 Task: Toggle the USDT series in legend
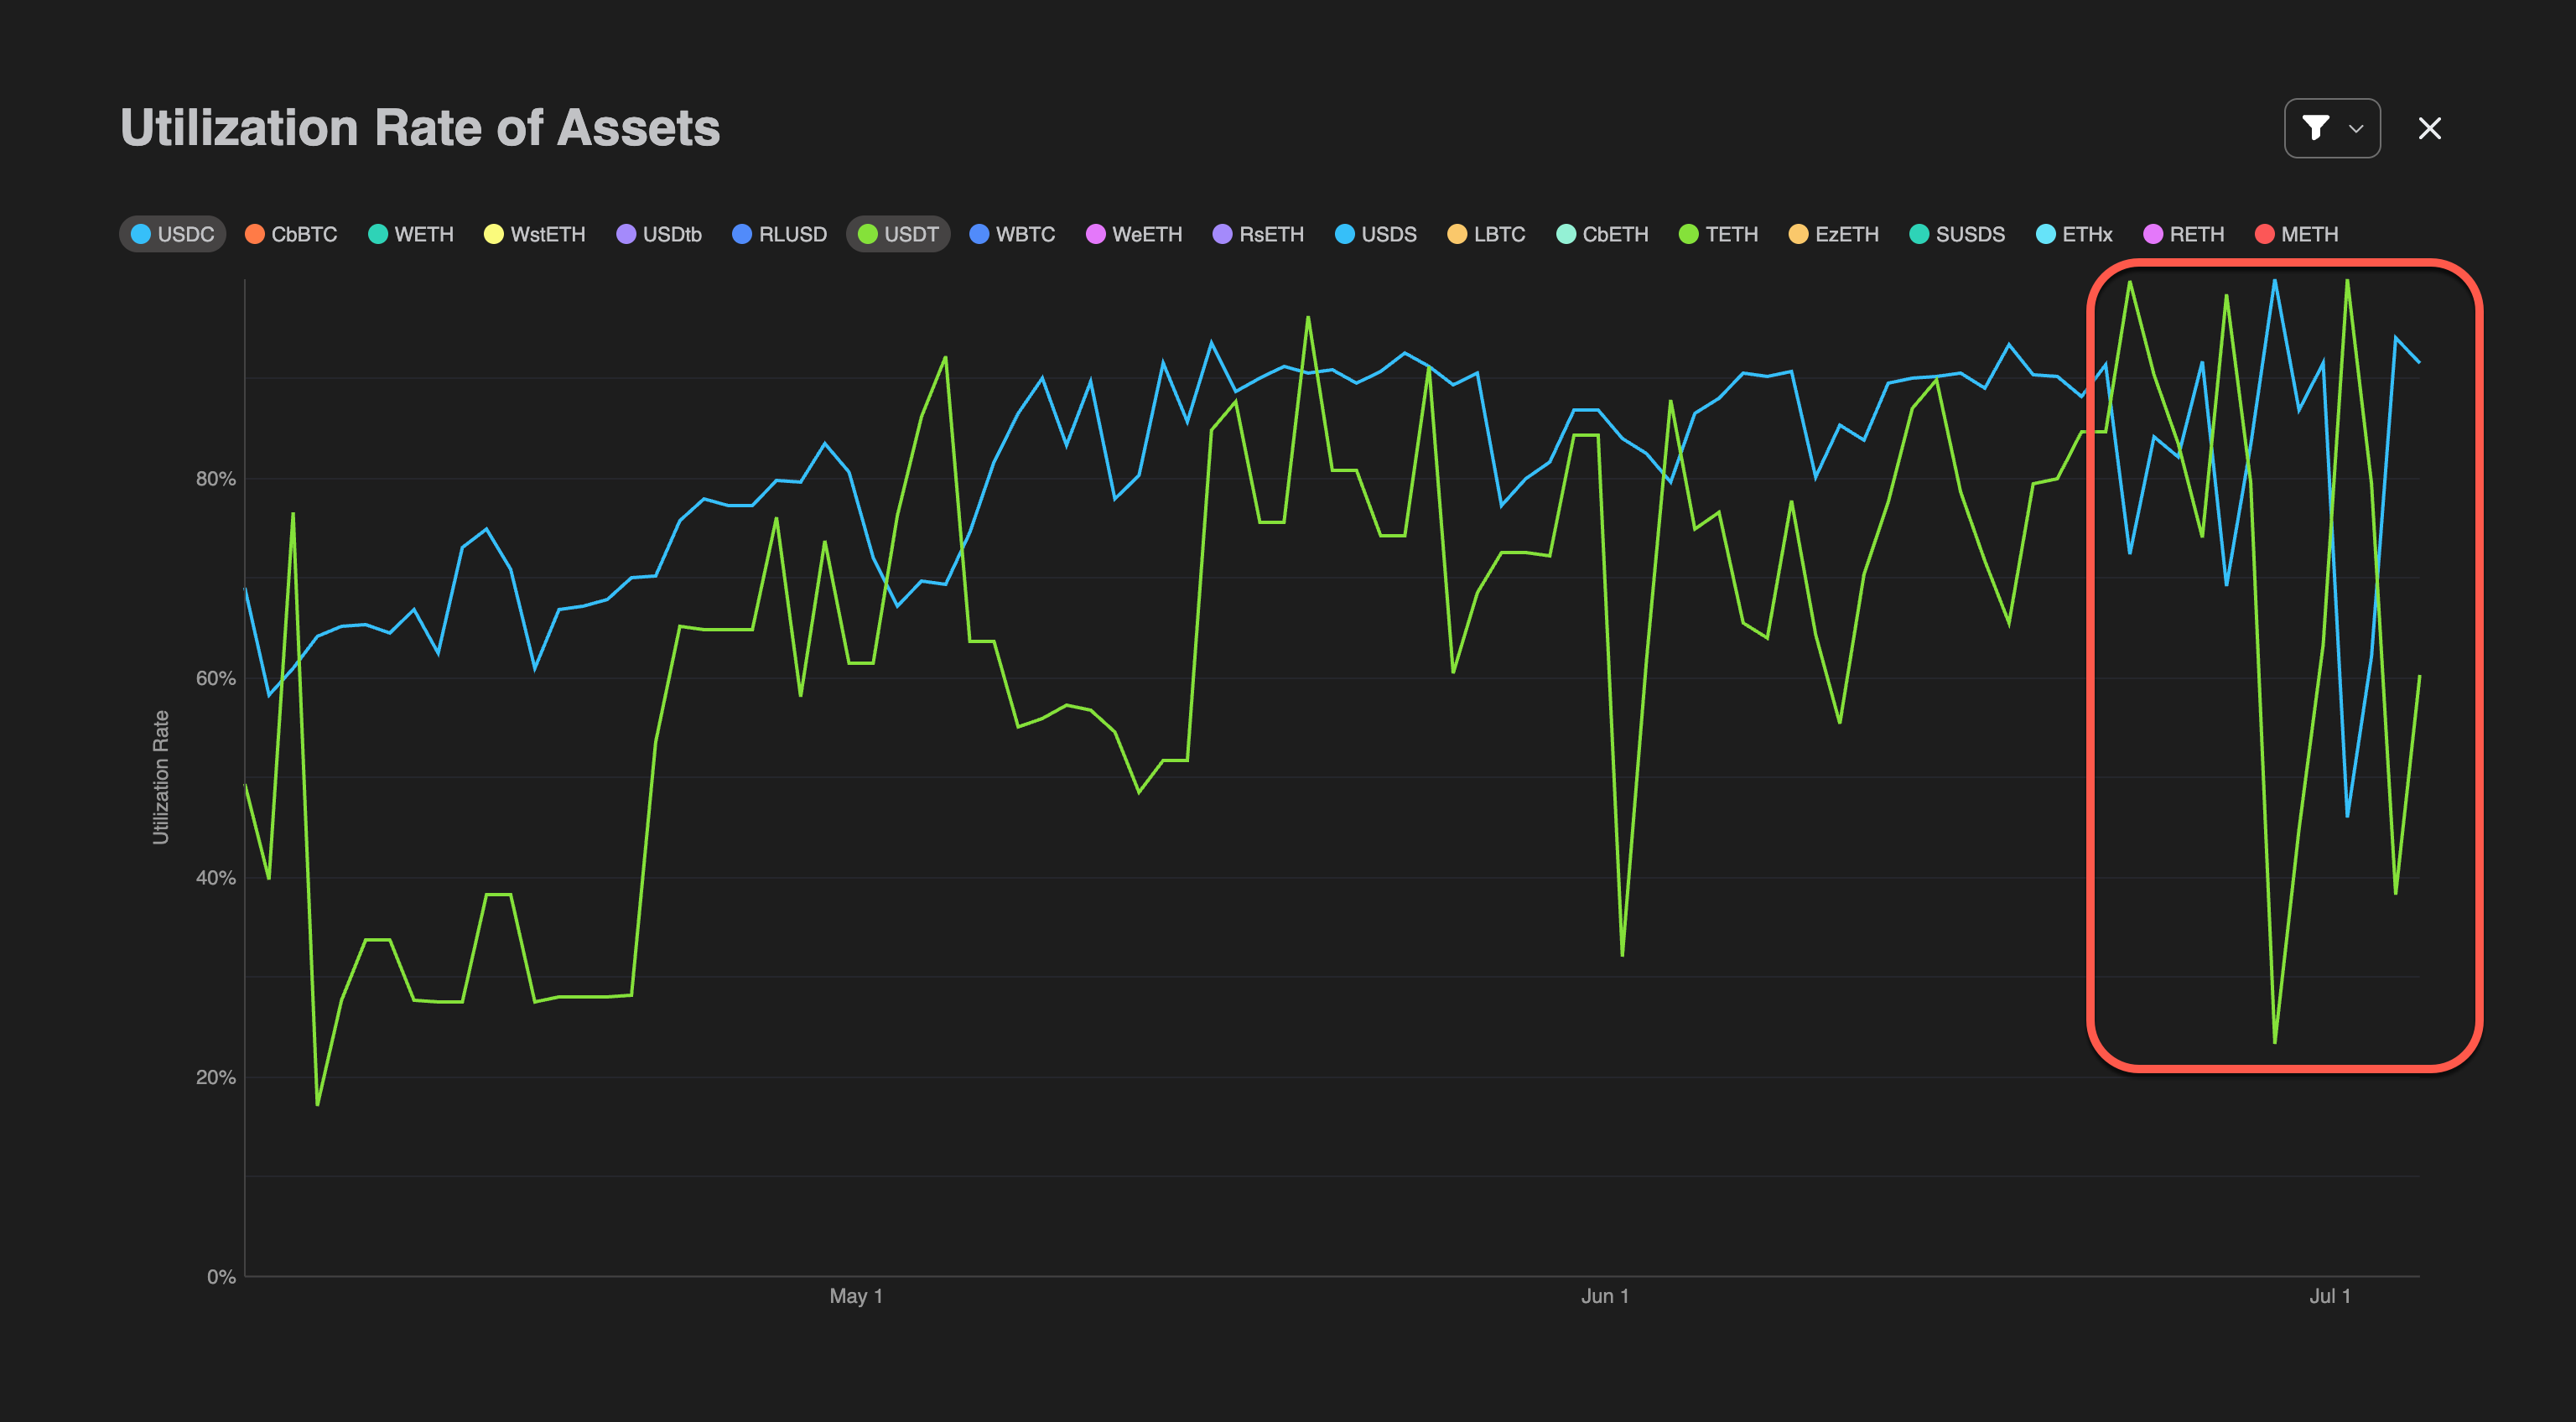point(898,234)
